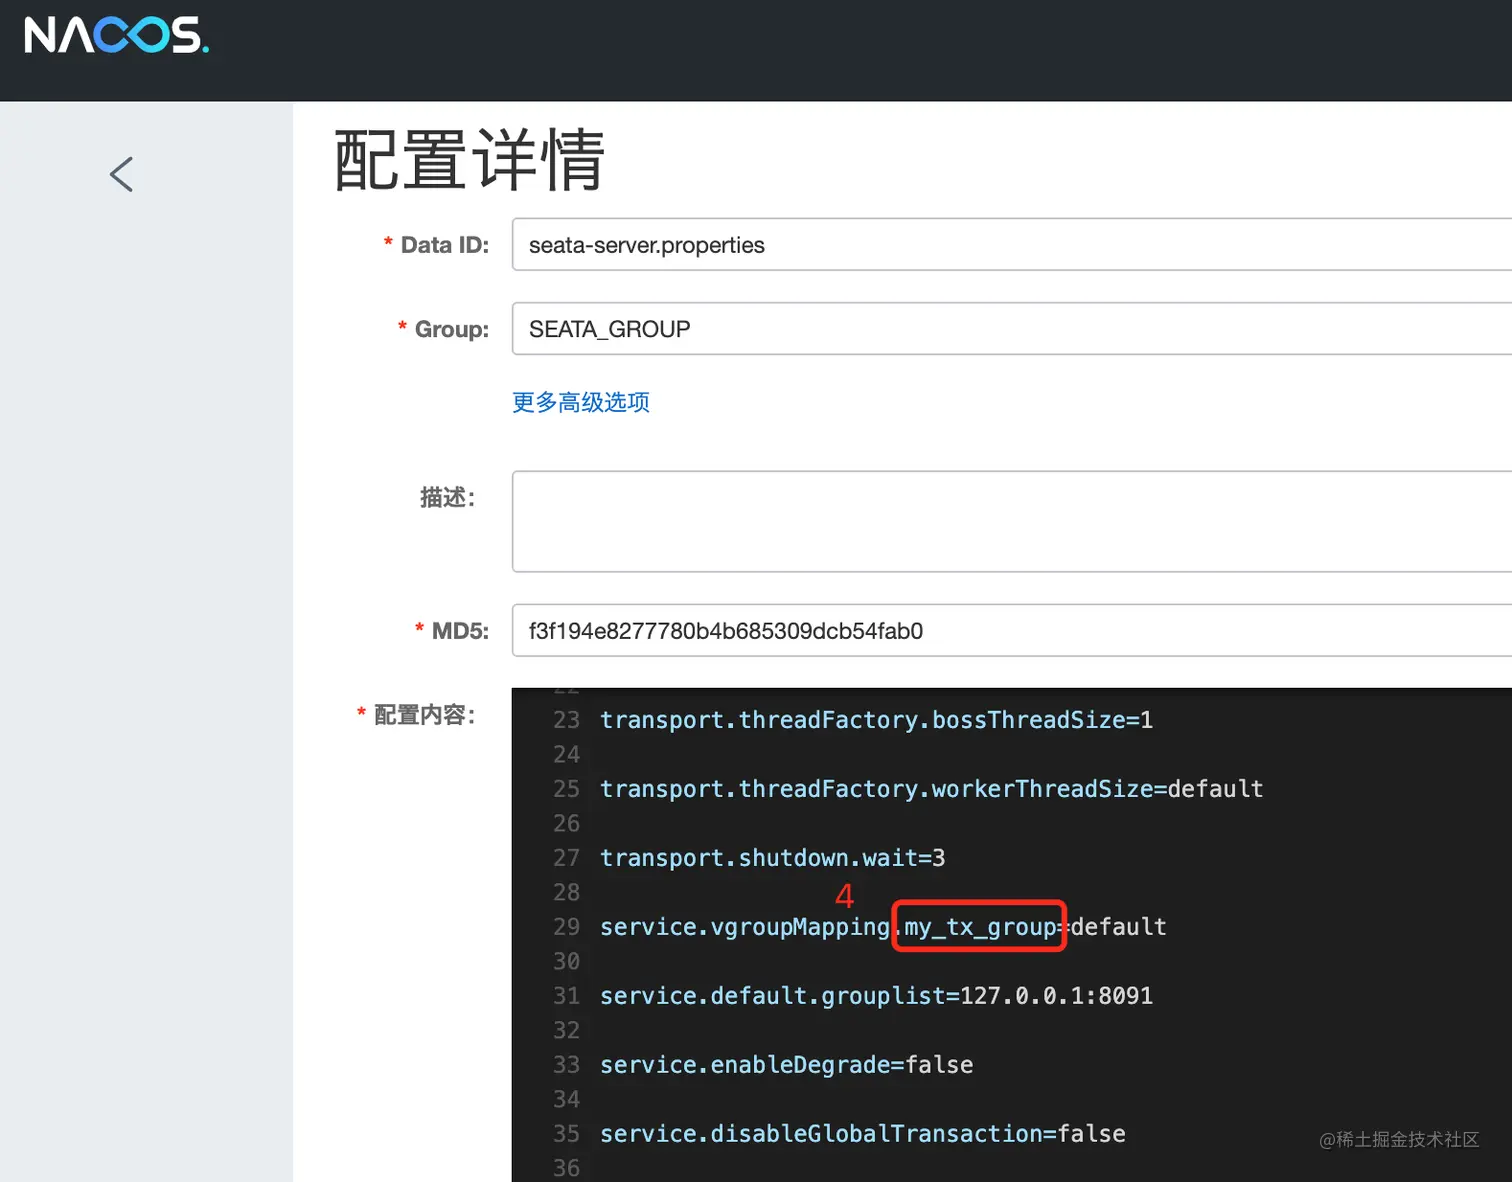Click line 35 service.disableGlobalTransaction=false

(x=862, y=1134)
